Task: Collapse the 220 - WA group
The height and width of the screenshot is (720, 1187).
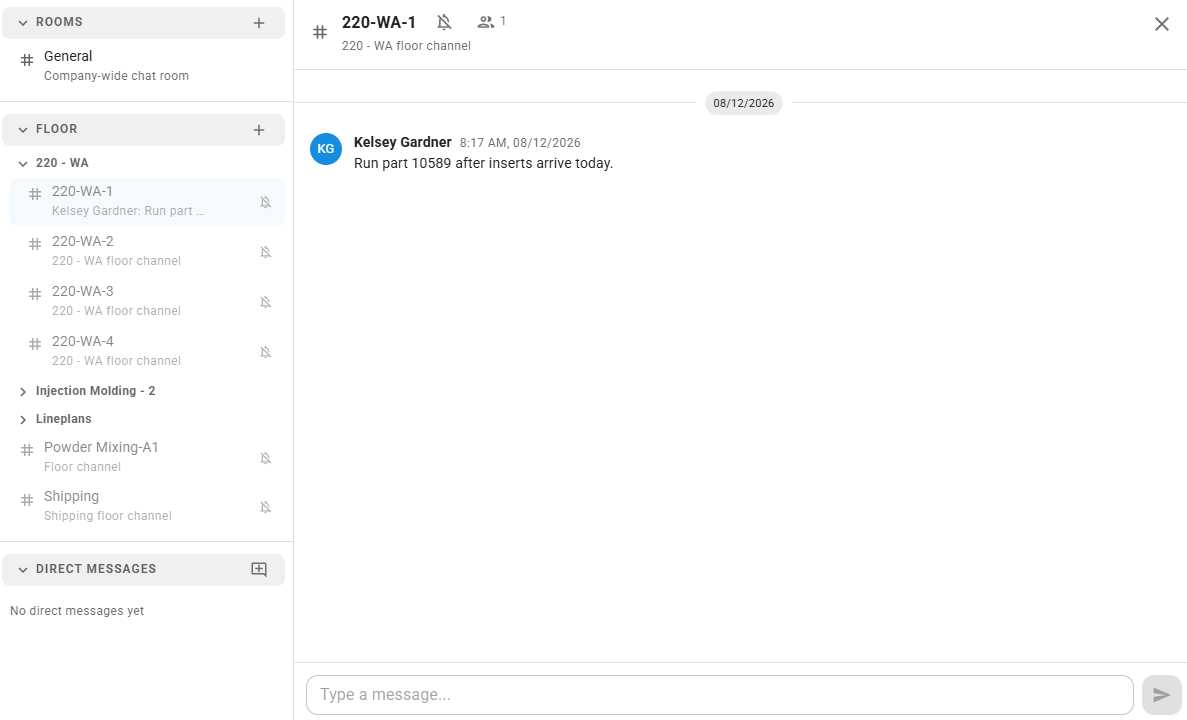Action: tap(23, 164)
